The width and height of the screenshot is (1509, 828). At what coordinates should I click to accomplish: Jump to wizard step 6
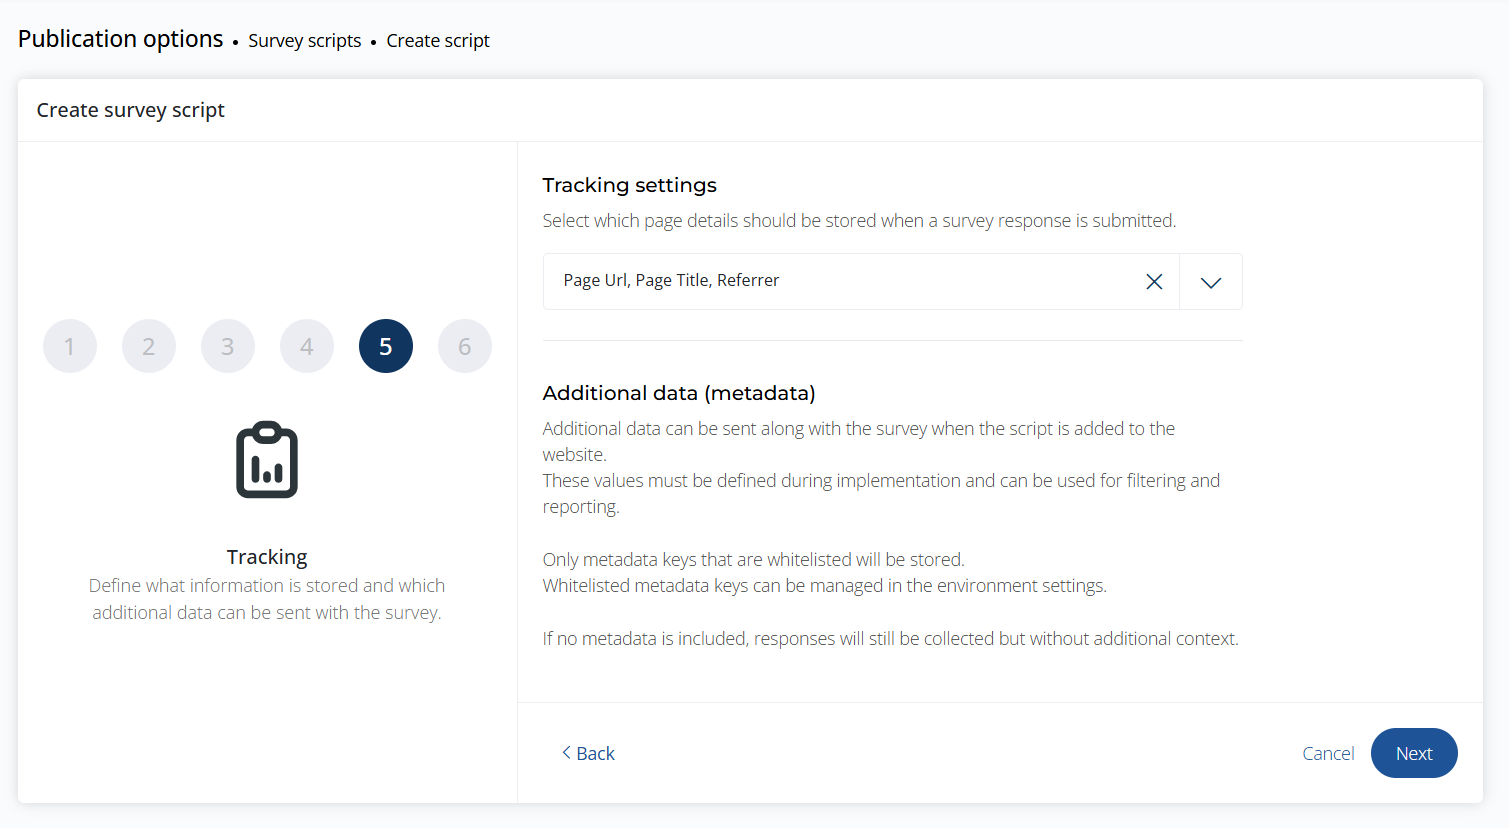tap(465, 346)
